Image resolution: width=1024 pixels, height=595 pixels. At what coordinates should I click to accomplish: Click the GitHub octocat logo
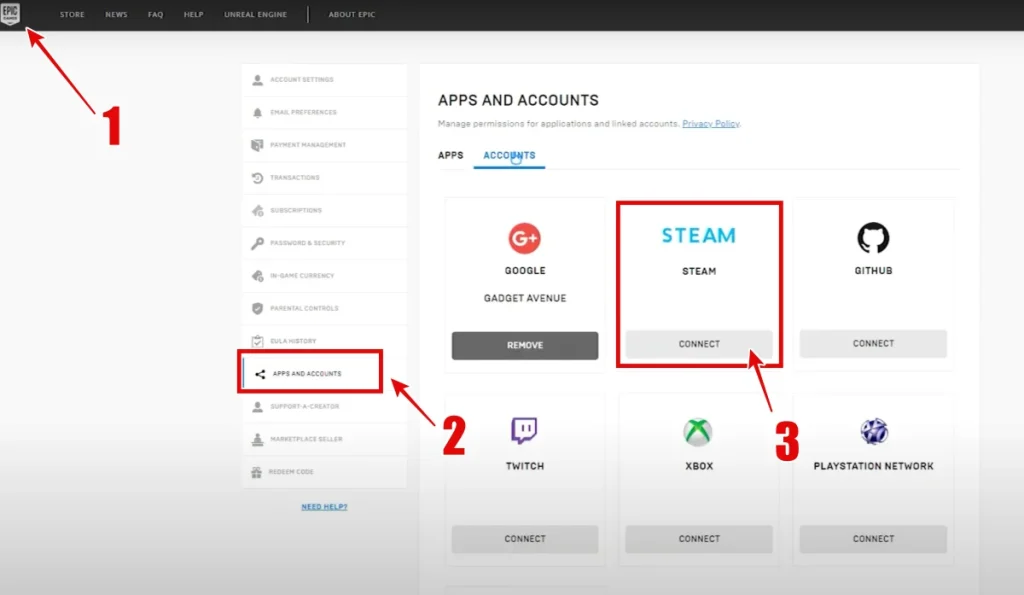873,238
